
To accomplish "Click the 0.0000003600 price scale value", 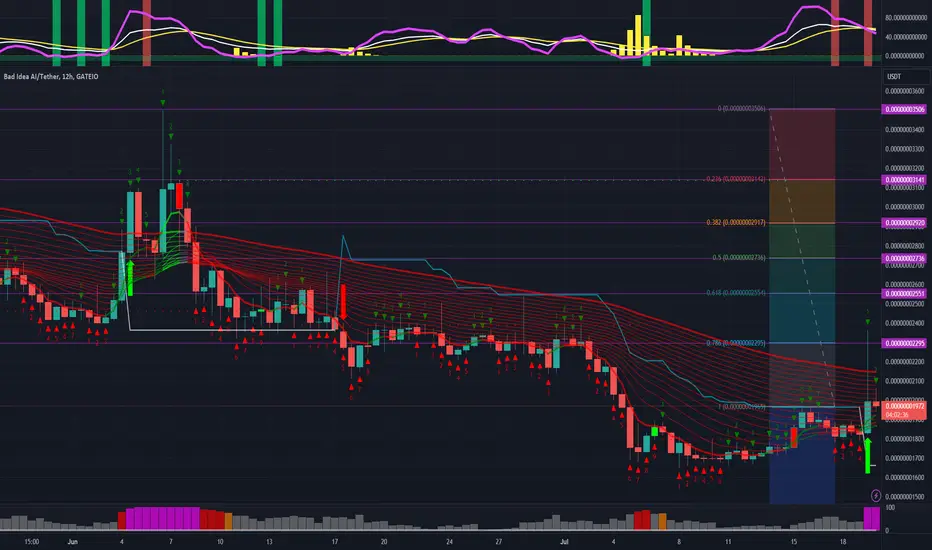I will tap(904, 91).
